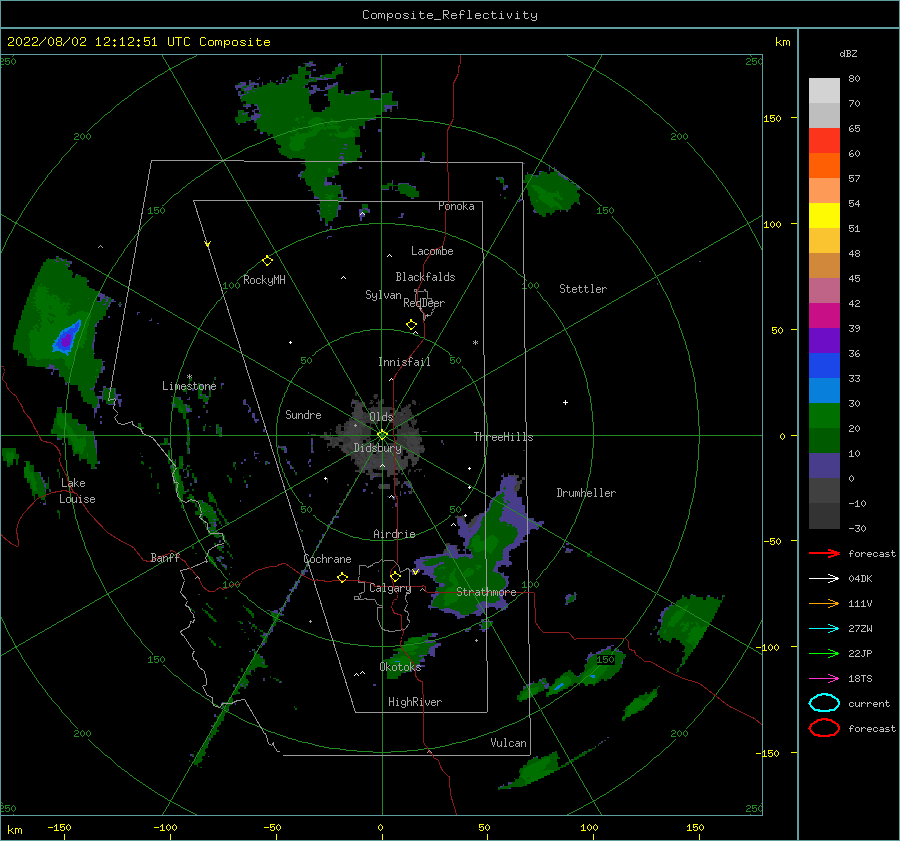This screenshot has width=900, height=841.
Task: Click the asterisk marker west of Stettler
Action: tap(475, 343)
